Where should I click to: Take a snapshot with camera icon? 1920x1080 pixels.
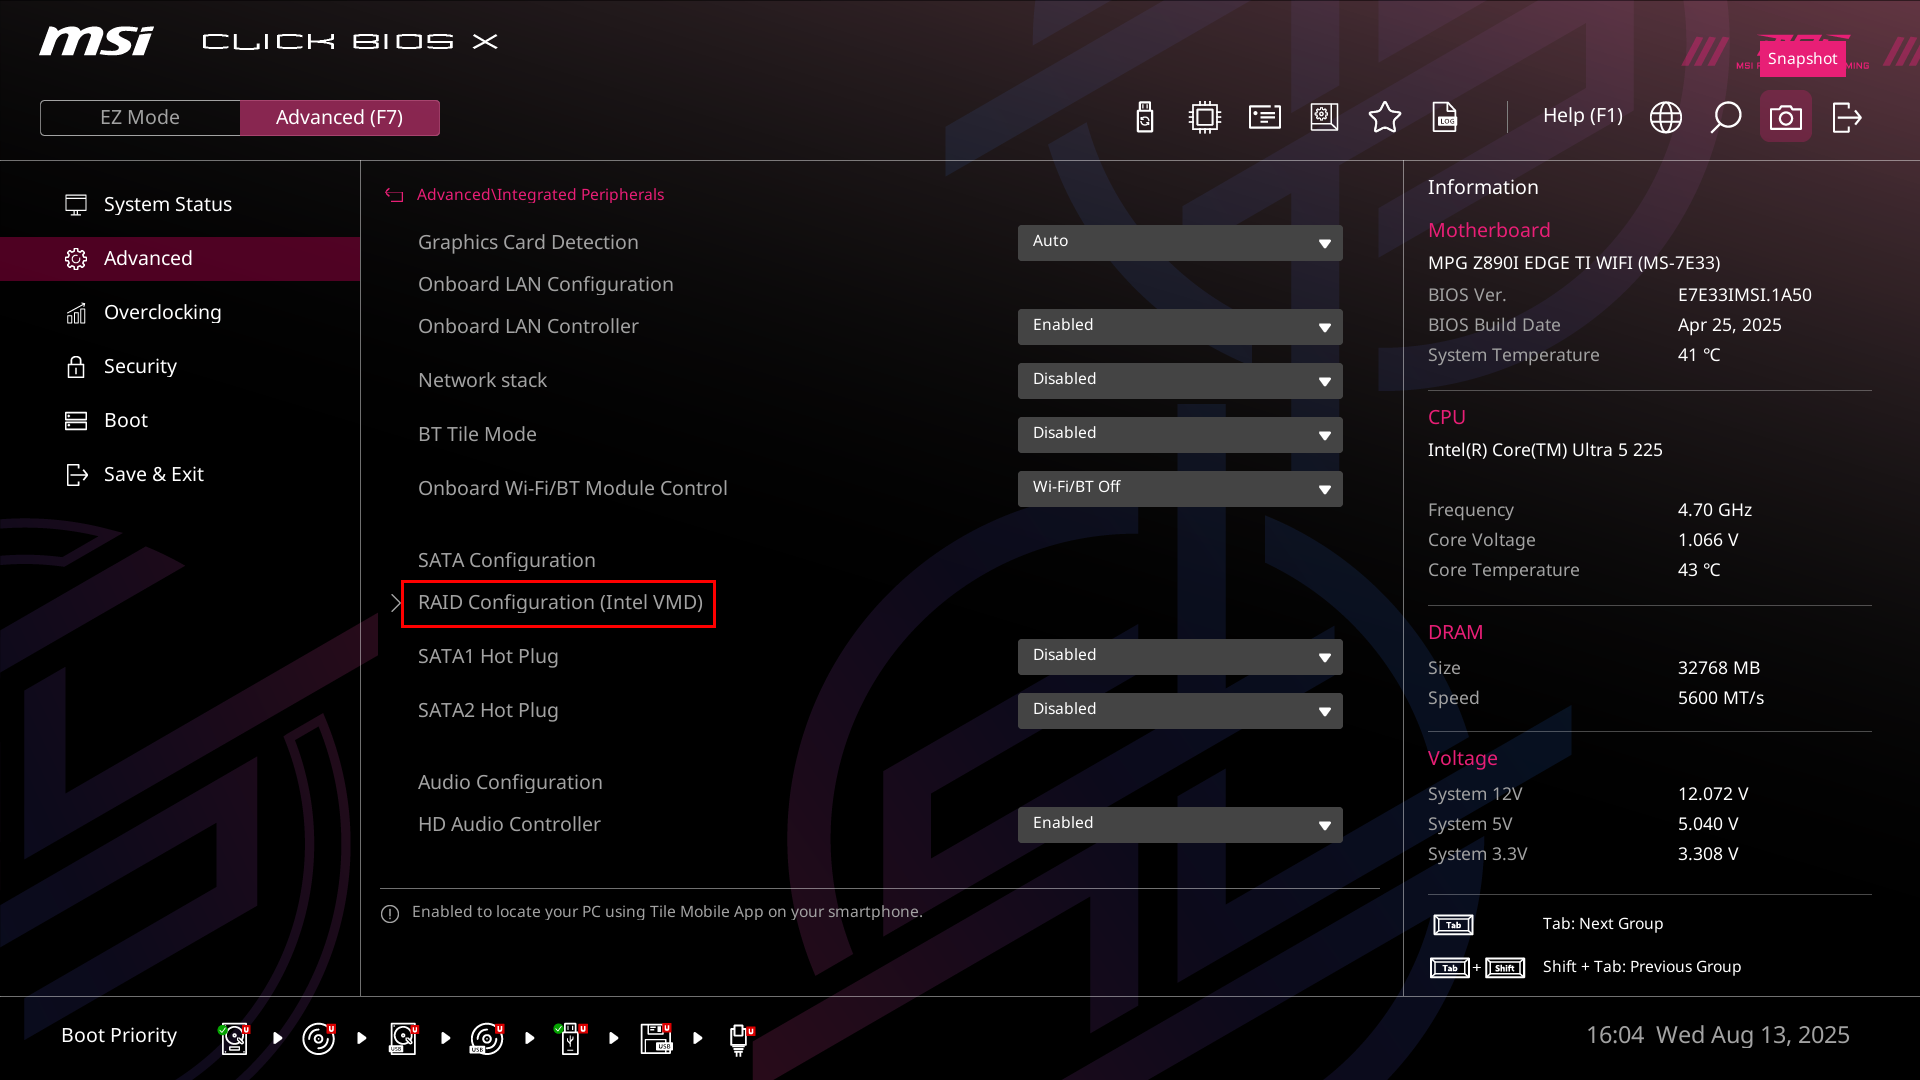point(1786,117)
